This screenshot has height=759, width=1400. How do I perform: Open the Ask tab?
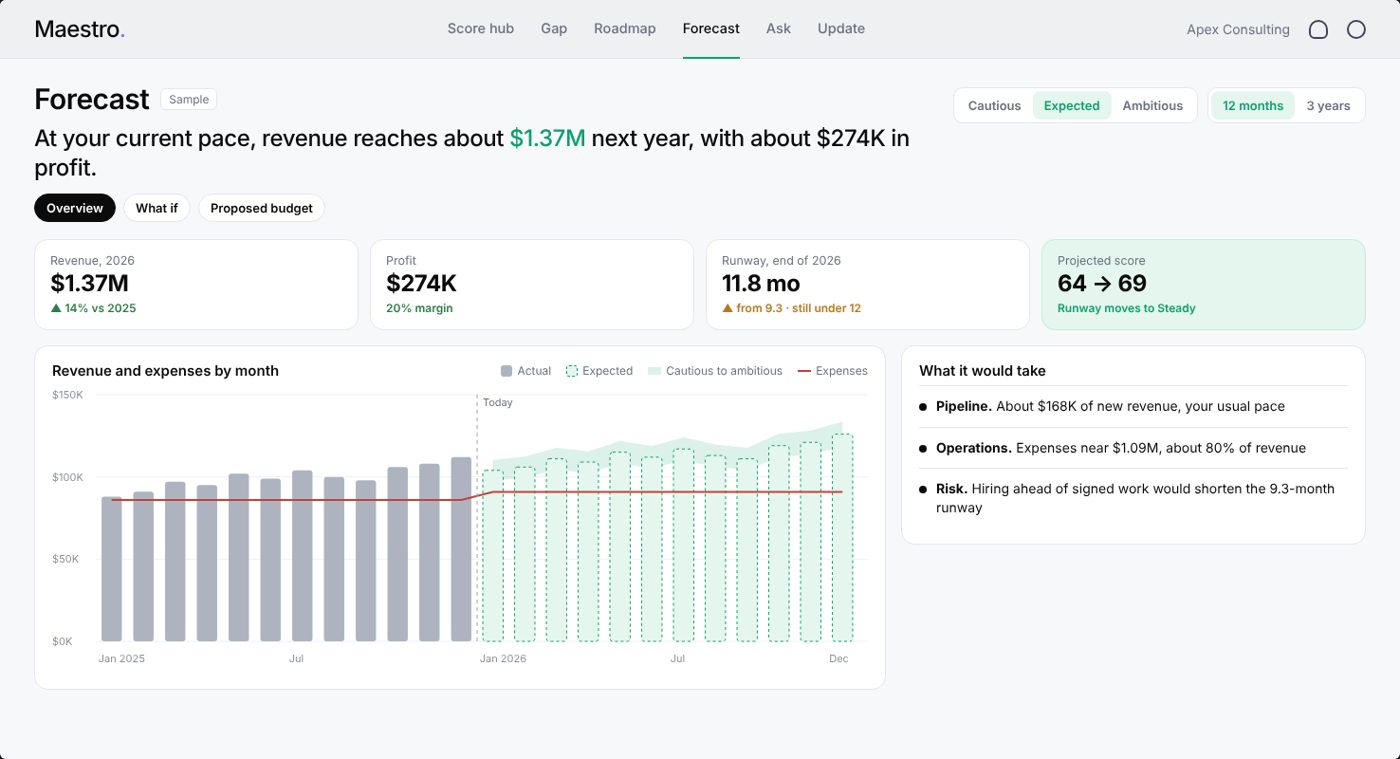pyautogui.click(x=778, y=29)
